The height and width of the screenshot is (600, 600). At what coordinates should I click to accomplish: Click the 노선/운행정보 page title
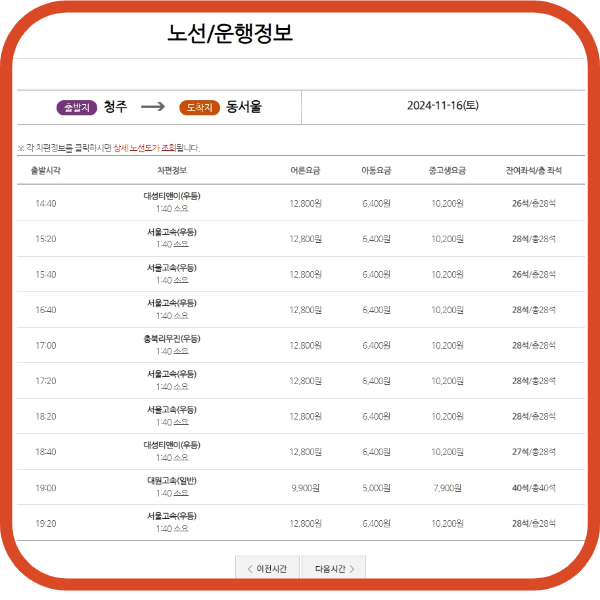tap(230, 33)
